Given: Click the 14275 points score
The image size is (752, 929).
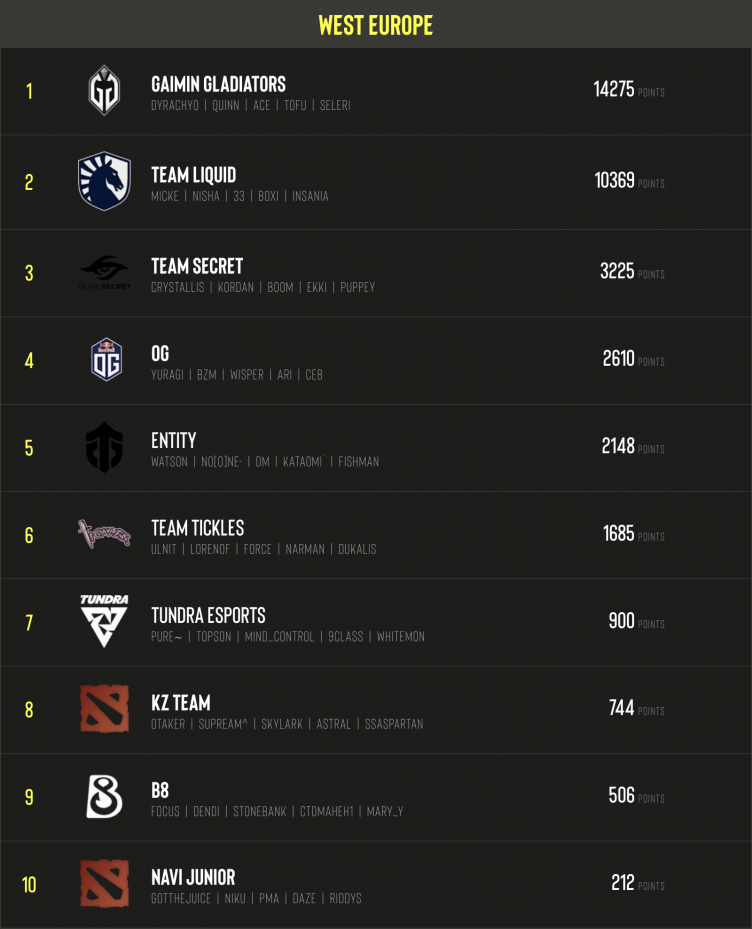Looking at the screenshot, I should pos(614,90).
